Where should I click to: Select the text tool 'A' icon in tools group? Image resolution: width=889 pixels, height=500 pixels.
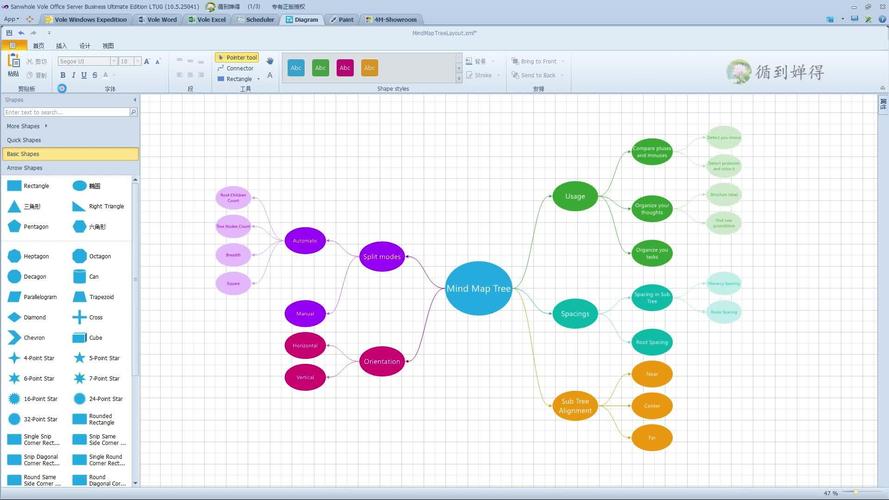270,75
